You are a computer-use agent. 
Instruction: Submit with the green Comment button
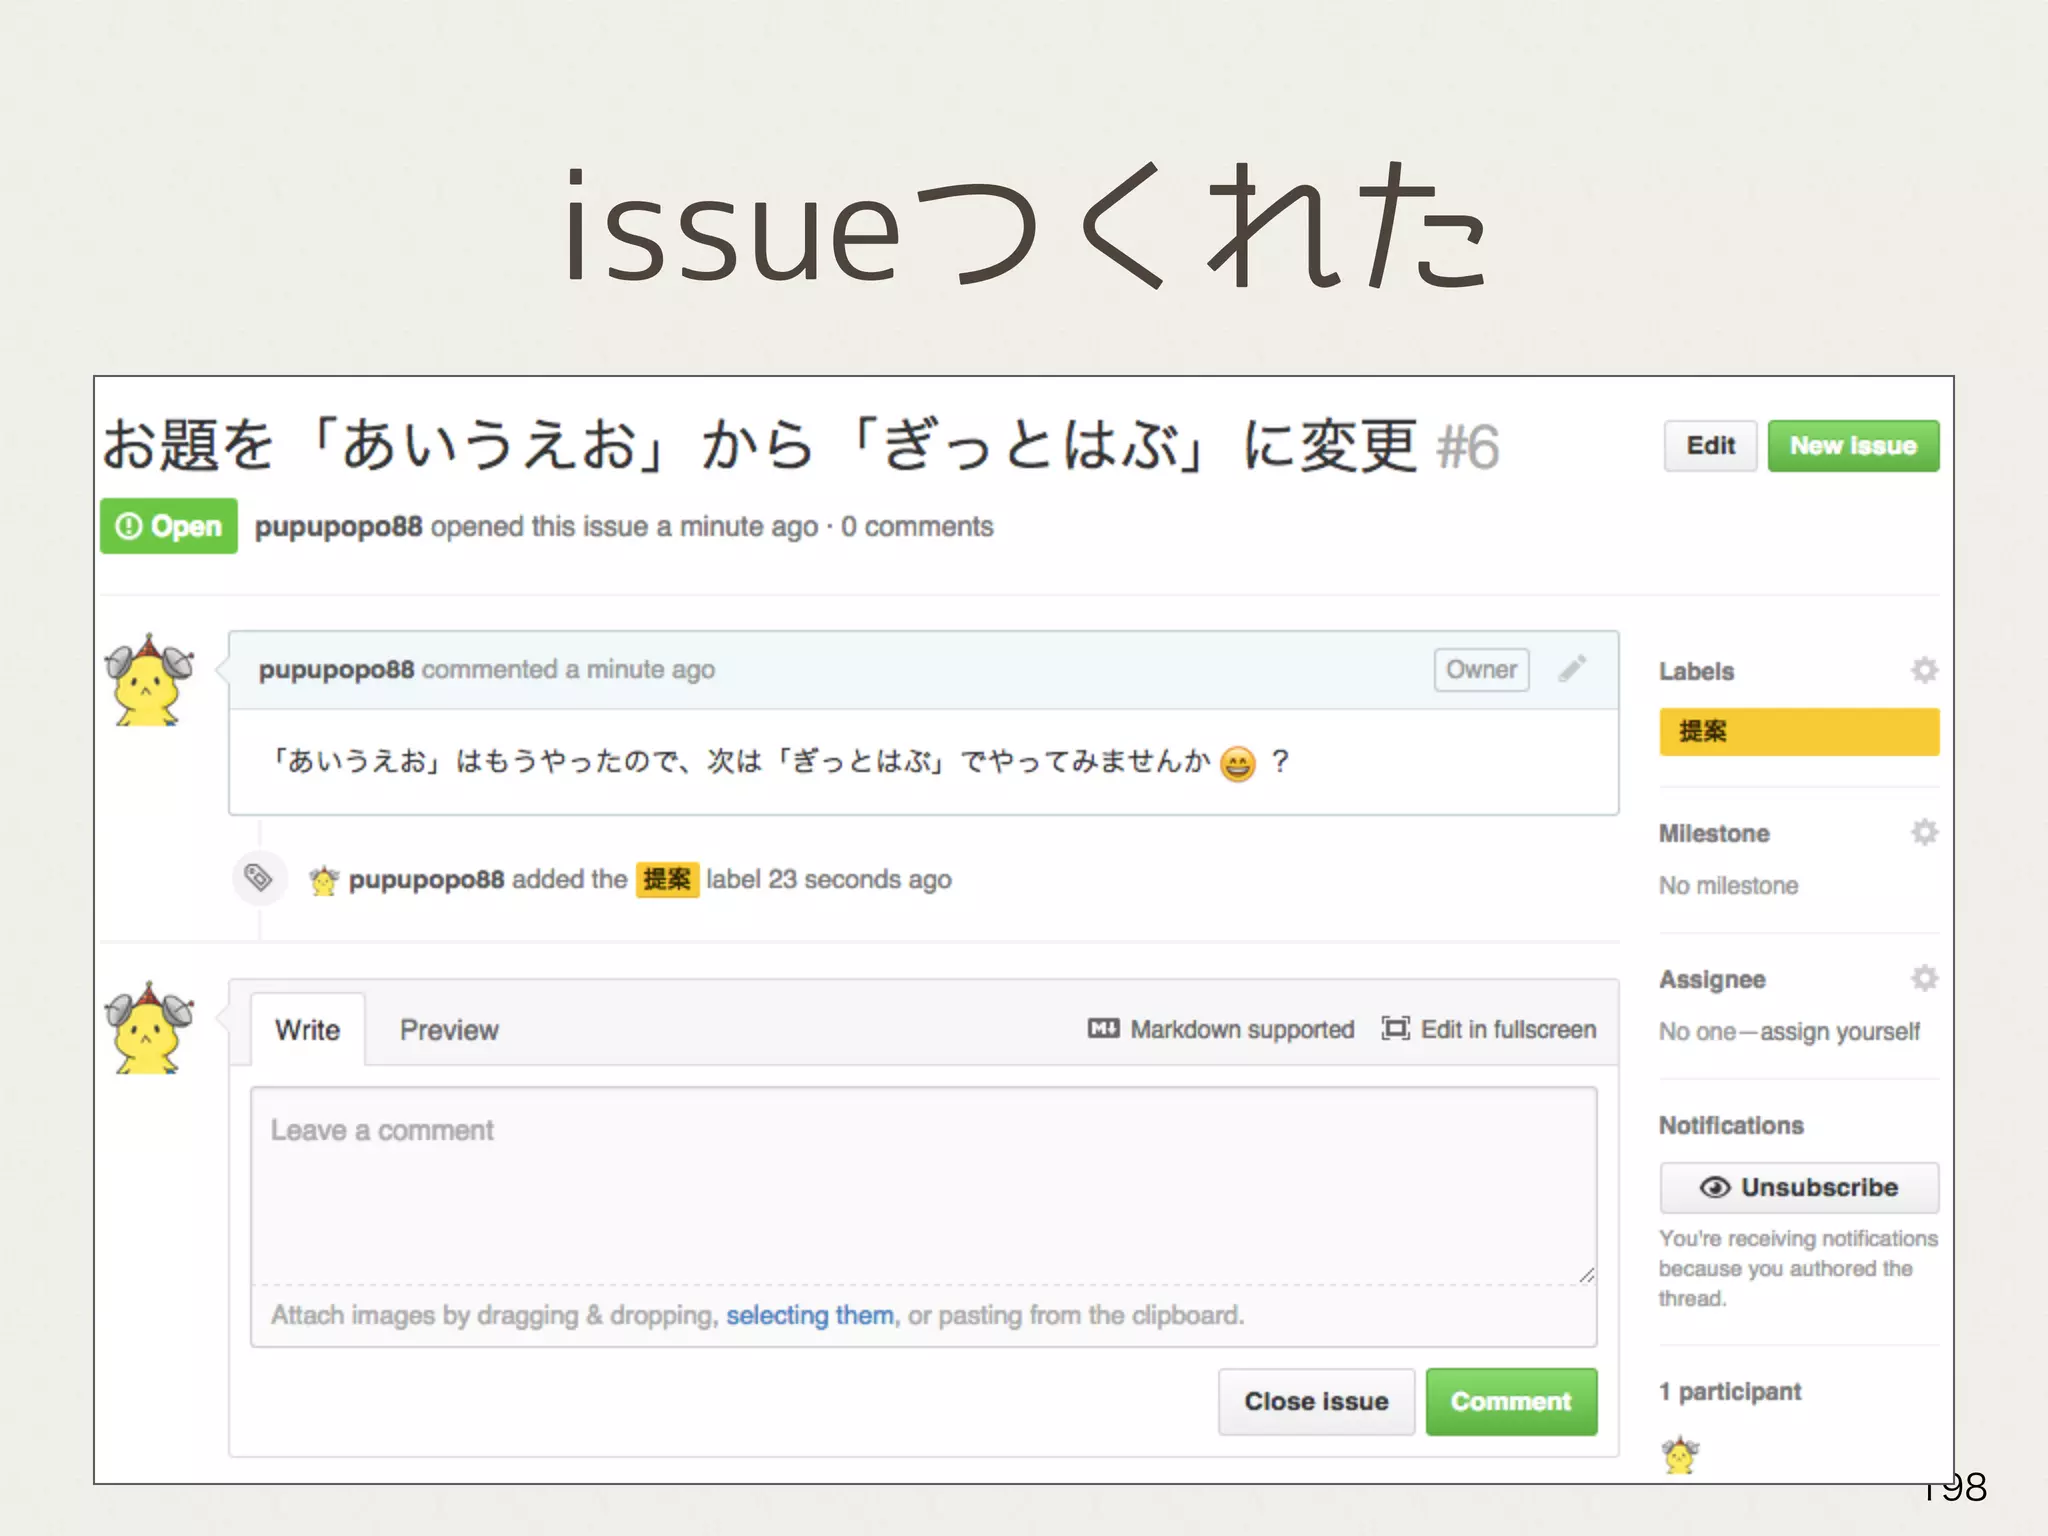pos(1510,1401)
